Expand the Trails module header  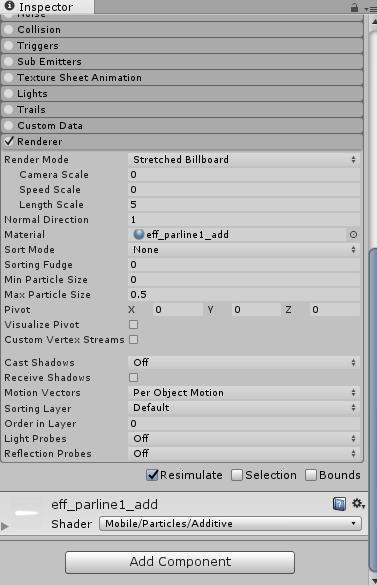click(x=182, y=110)
